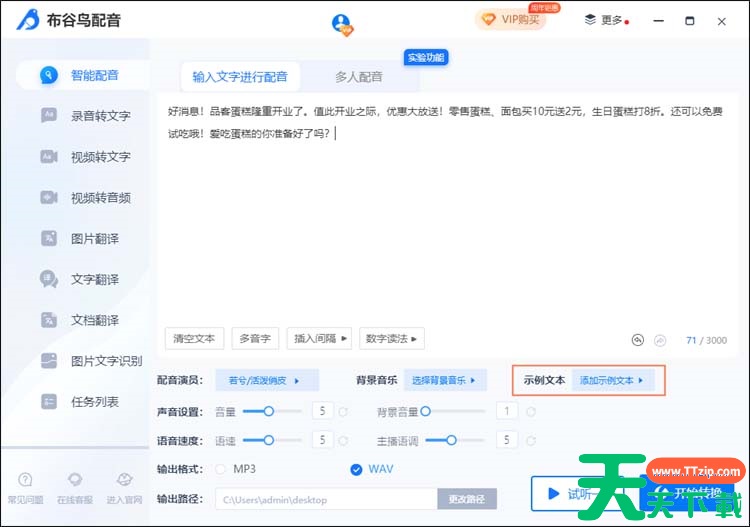Image resolution: width=750 pixels, height=527 pixels.
Task: Expand the 插入间隔 menu
Action: [319, 339]
